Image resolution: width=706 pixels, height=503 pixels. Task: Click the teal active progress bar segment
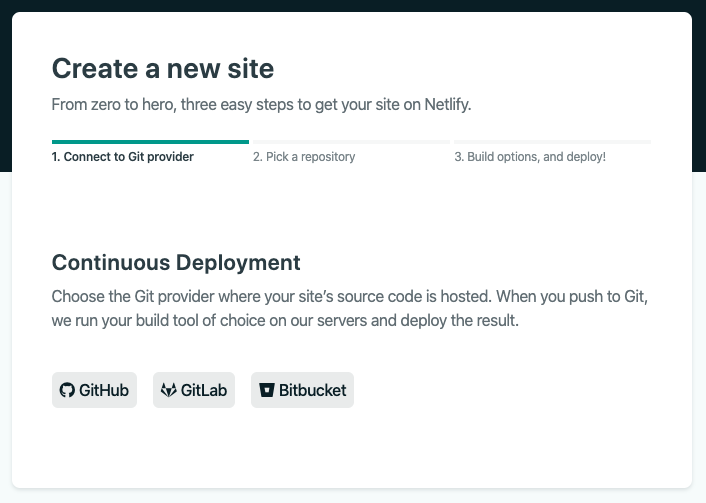point(150,142)
